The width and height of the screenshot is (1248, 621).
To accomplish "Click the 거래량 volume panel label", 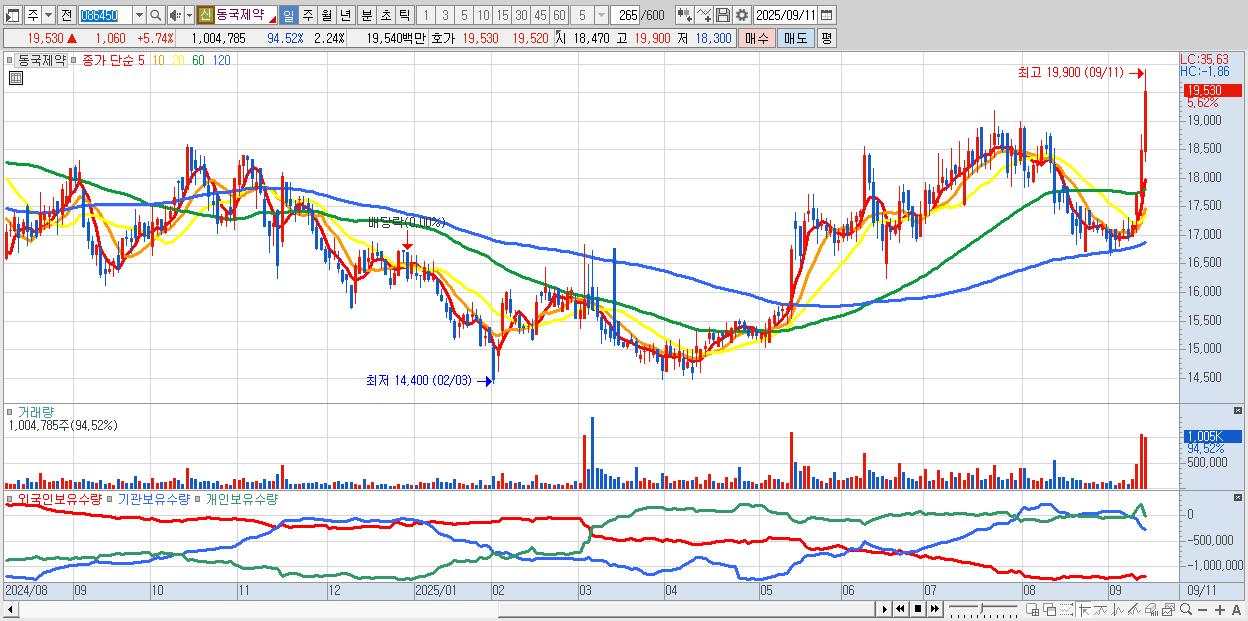I will click(36, 411).
